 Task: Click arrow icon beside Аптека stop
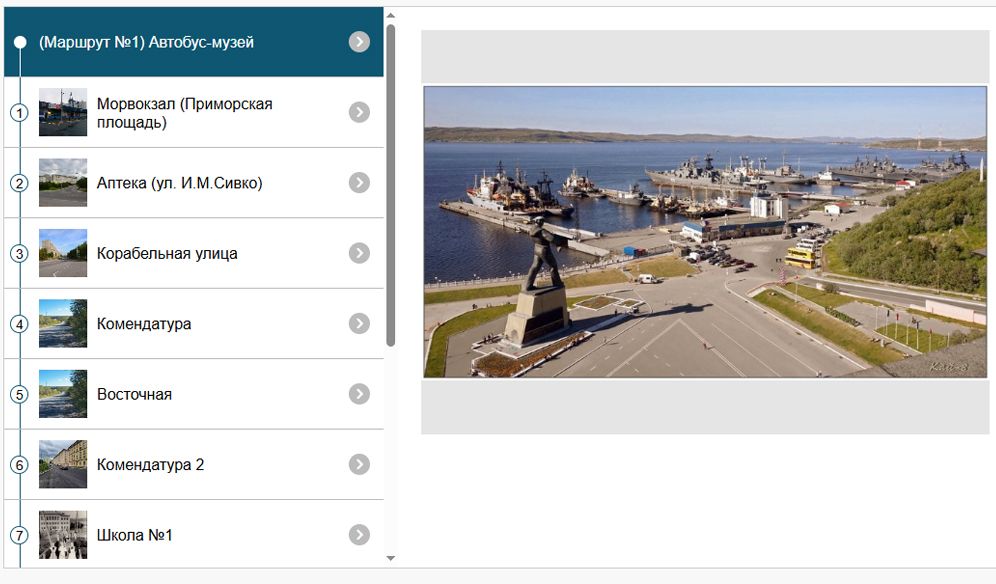359,183
